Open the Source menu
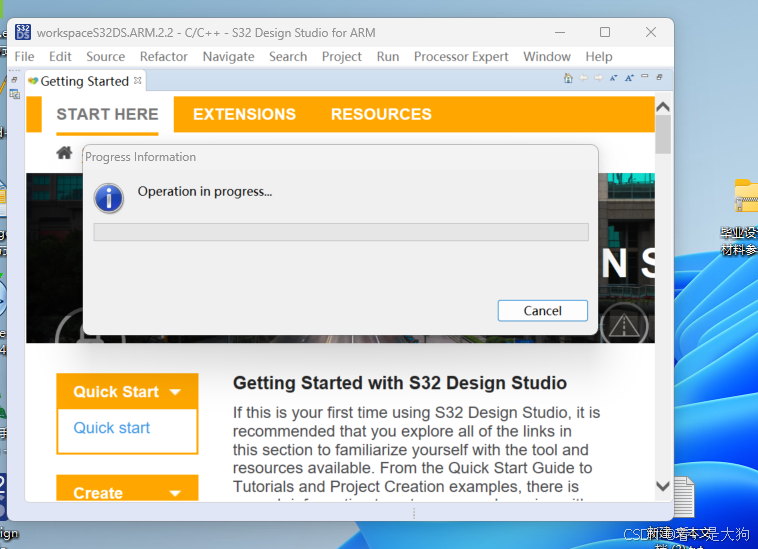 105,57
